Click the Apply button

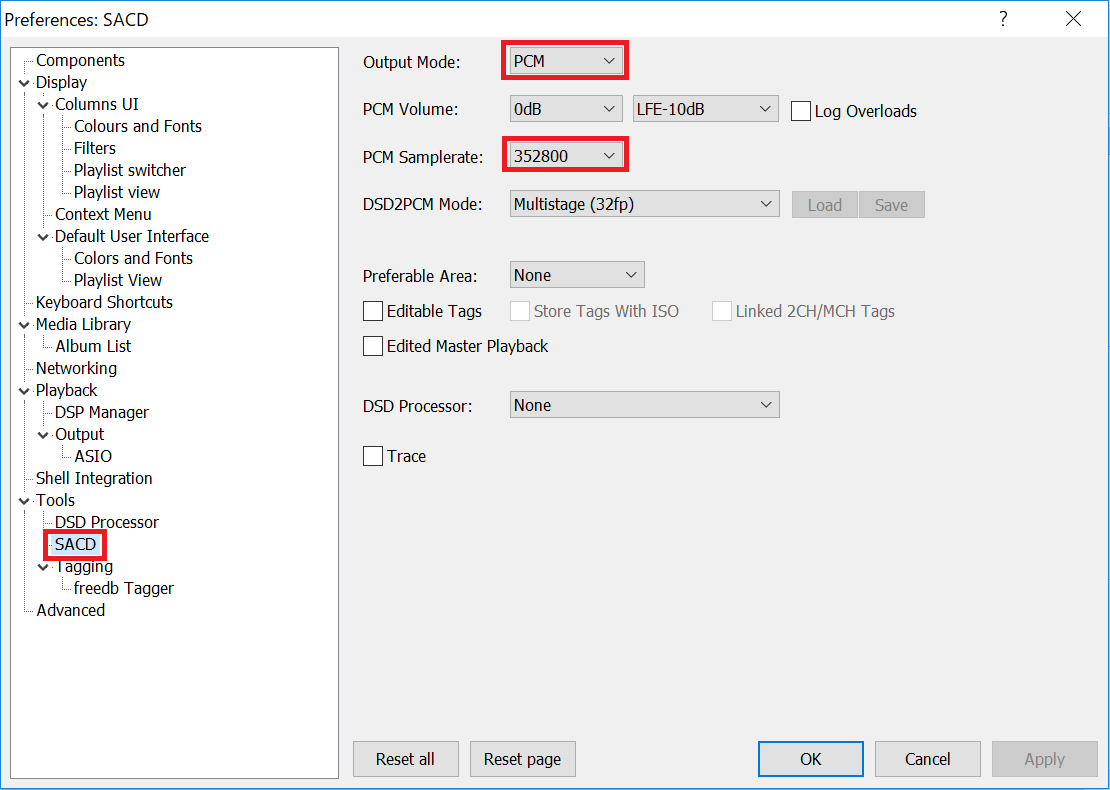click(x=1044, y=759)
